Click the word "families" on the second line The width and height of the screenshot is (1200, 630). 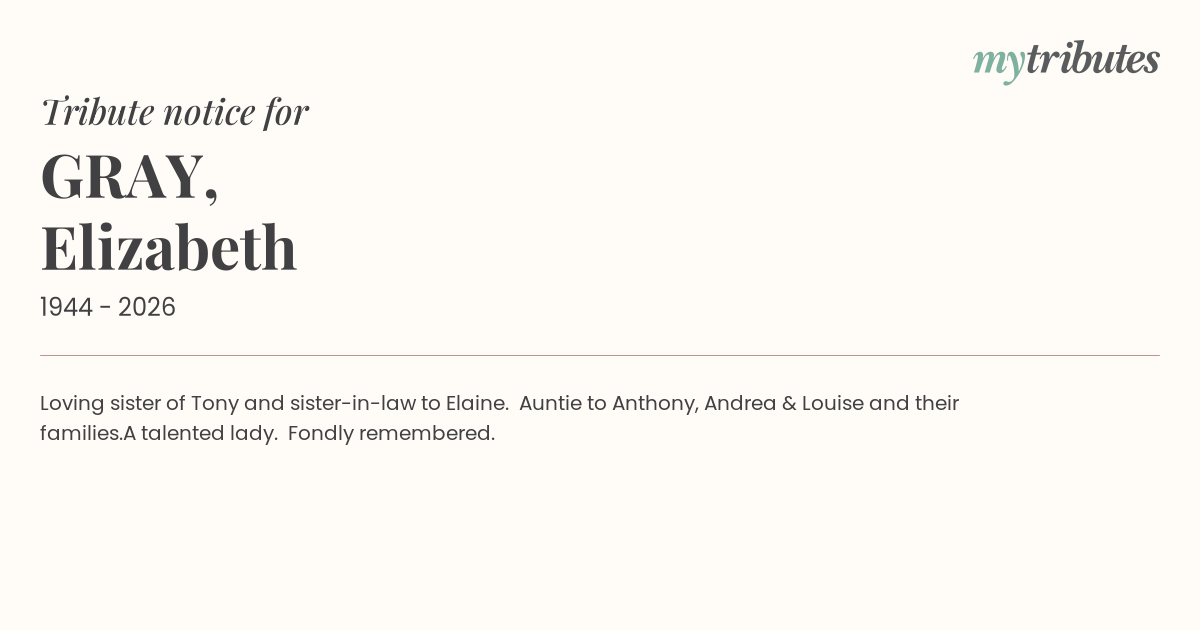click(x=80, y=434)
